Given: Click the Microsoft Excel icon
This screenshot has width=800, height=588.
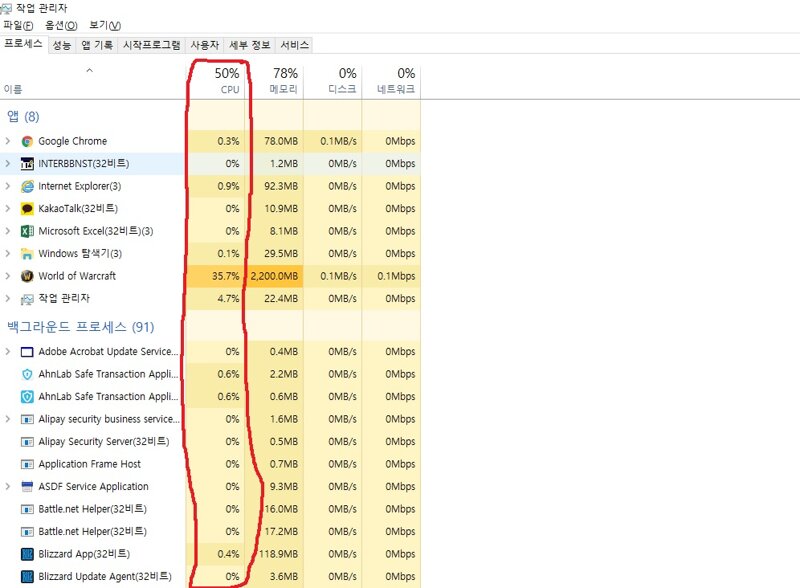Looking at the screenshot, I should [x=27, y=231].
